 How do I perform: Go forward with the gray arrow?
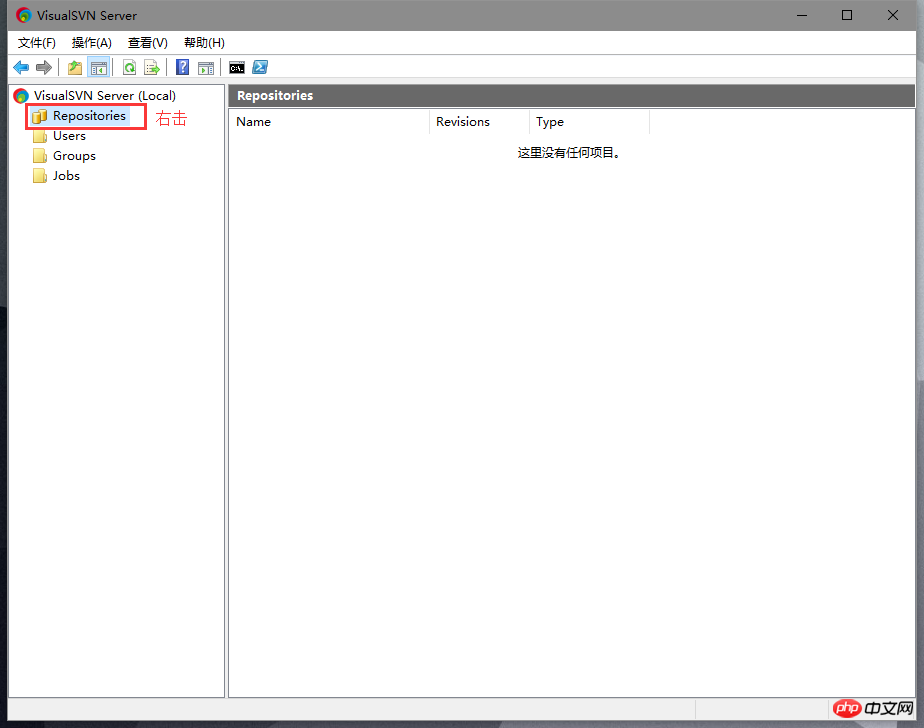point(44,68)
